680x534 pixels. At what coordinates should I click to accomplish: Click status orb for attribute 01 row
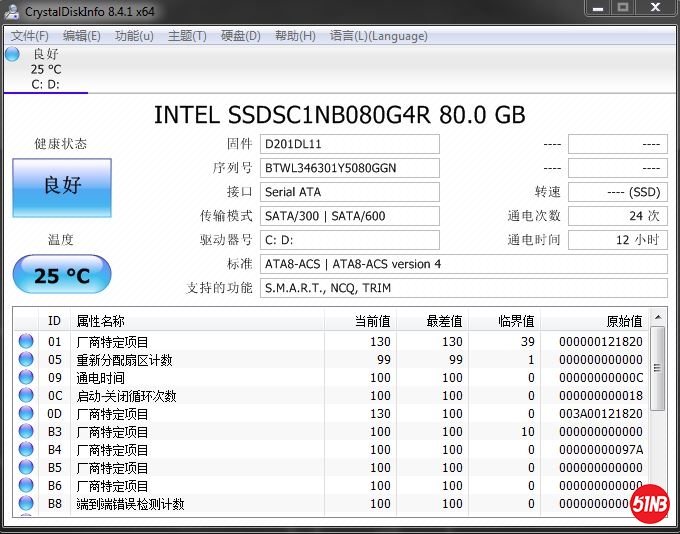(x=25, y=342)
